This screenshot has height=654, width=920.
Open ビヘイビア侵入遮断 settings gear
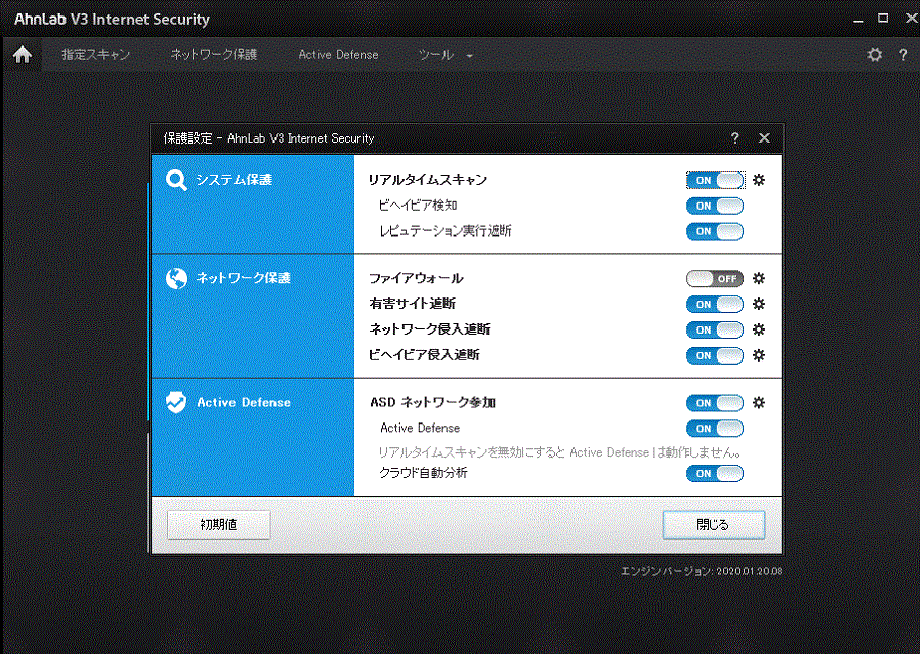[759, 355]
